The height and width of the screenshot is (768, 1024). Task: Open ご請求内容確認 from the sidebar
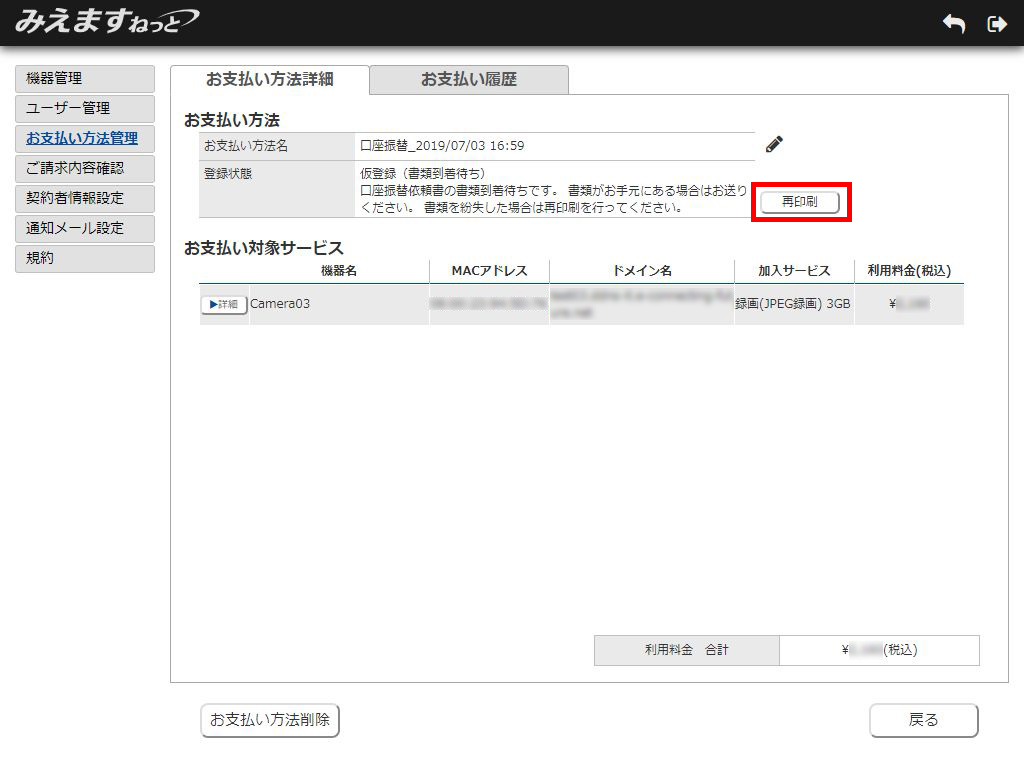pos(85,168)
